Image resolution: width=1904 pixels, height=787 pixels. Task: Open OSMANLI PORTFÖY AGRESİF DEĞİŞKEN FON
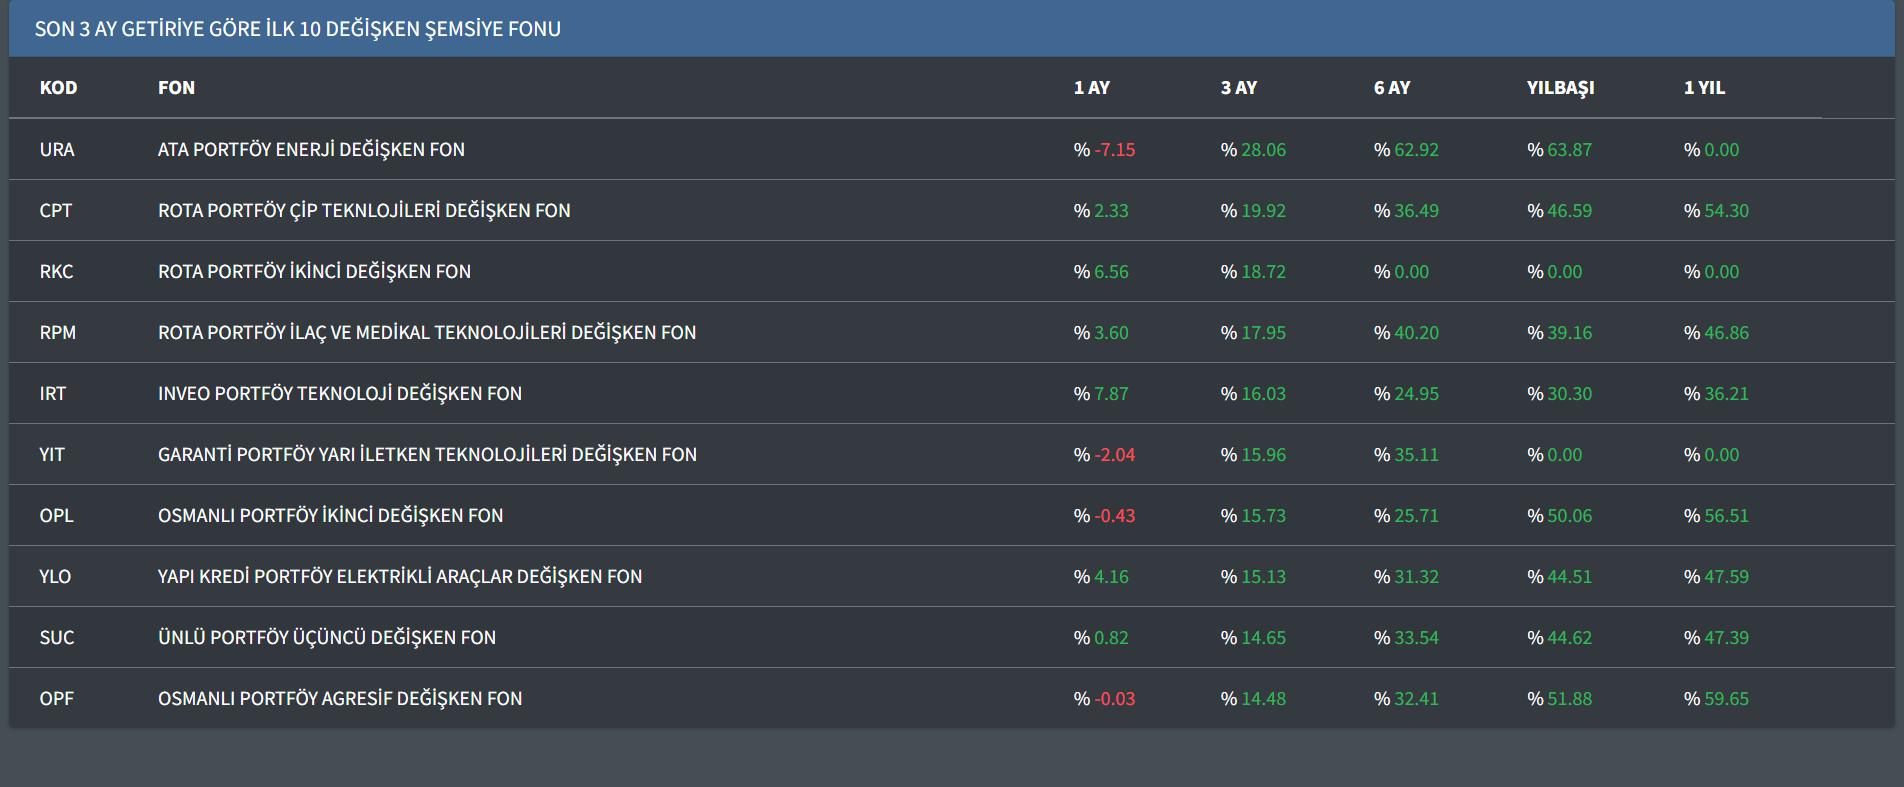(340, 699)
